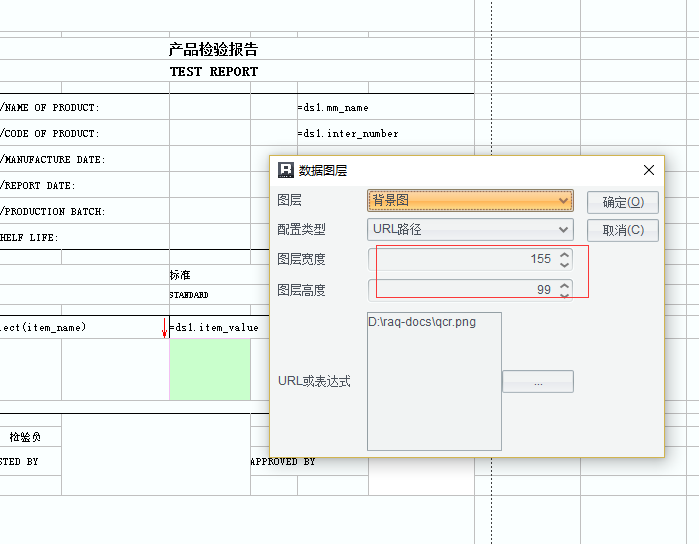Viewport: 699px width, 544px height.
Task: Select the =ds1.mm_name cell
Action: (333, 107)
